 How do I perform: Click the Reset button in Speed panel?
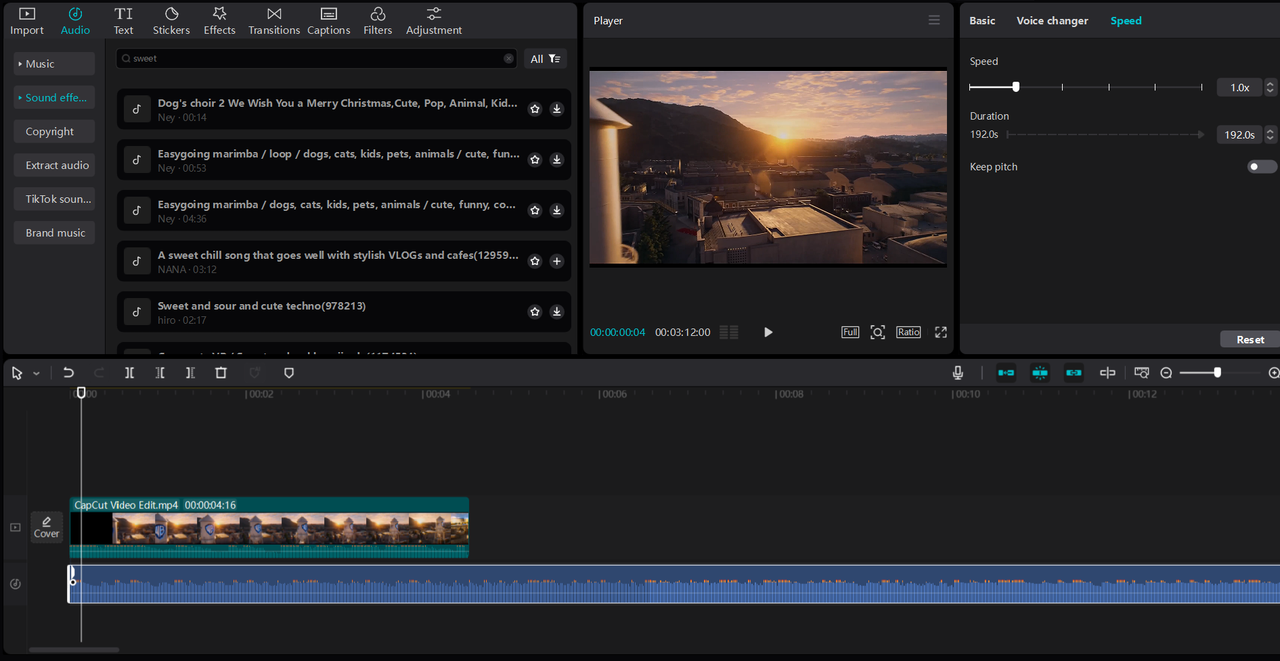point(1250,340)
